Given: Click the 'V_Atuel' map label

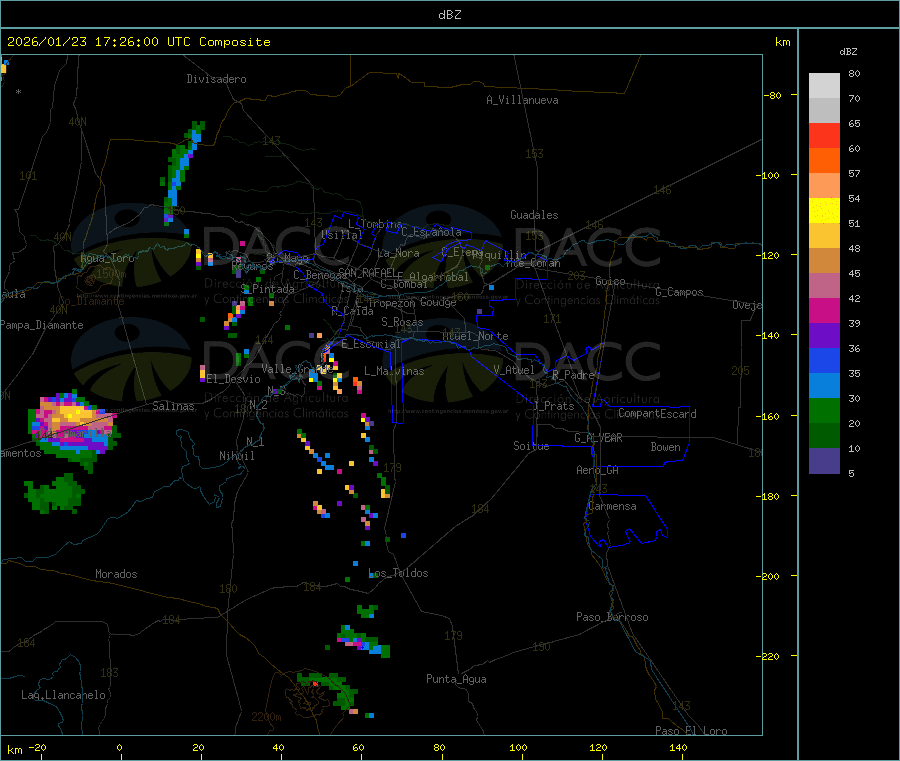Looking at the screenshot, I should click(x=514, y=370).
